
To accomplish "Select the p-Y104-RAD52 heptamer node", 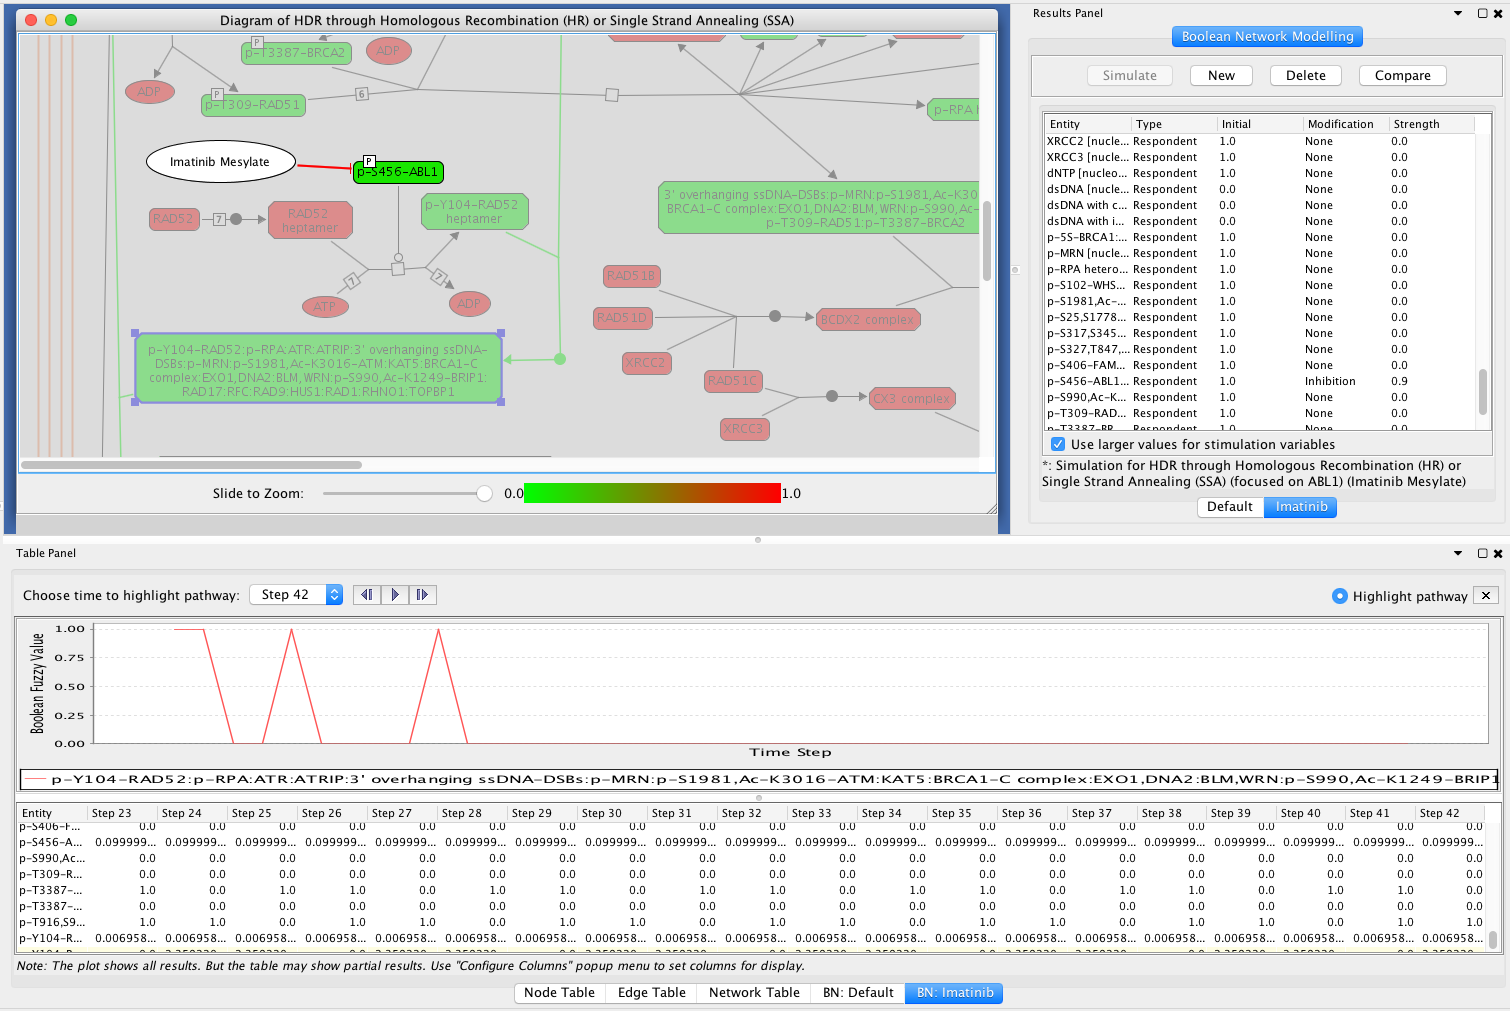I will pos(474,212).
